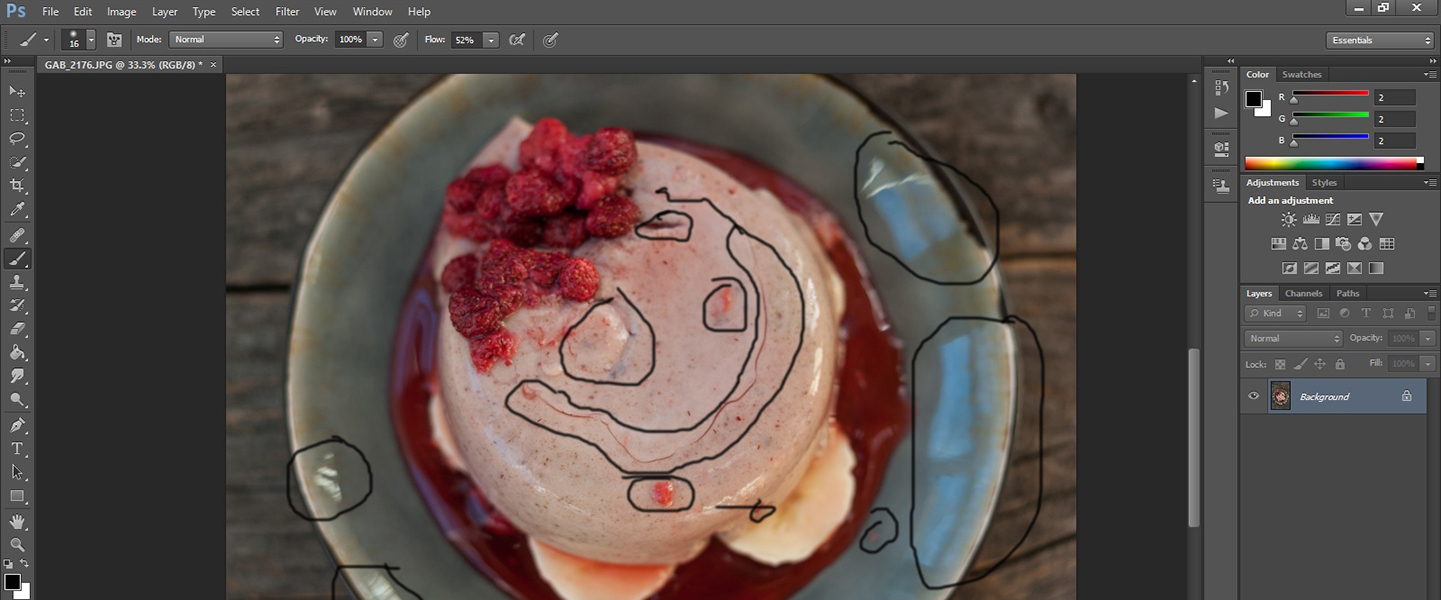Viewport: 1441px width, 600px height.
Task: Select the Clone Stamp tool
Action: pos(17,283)
